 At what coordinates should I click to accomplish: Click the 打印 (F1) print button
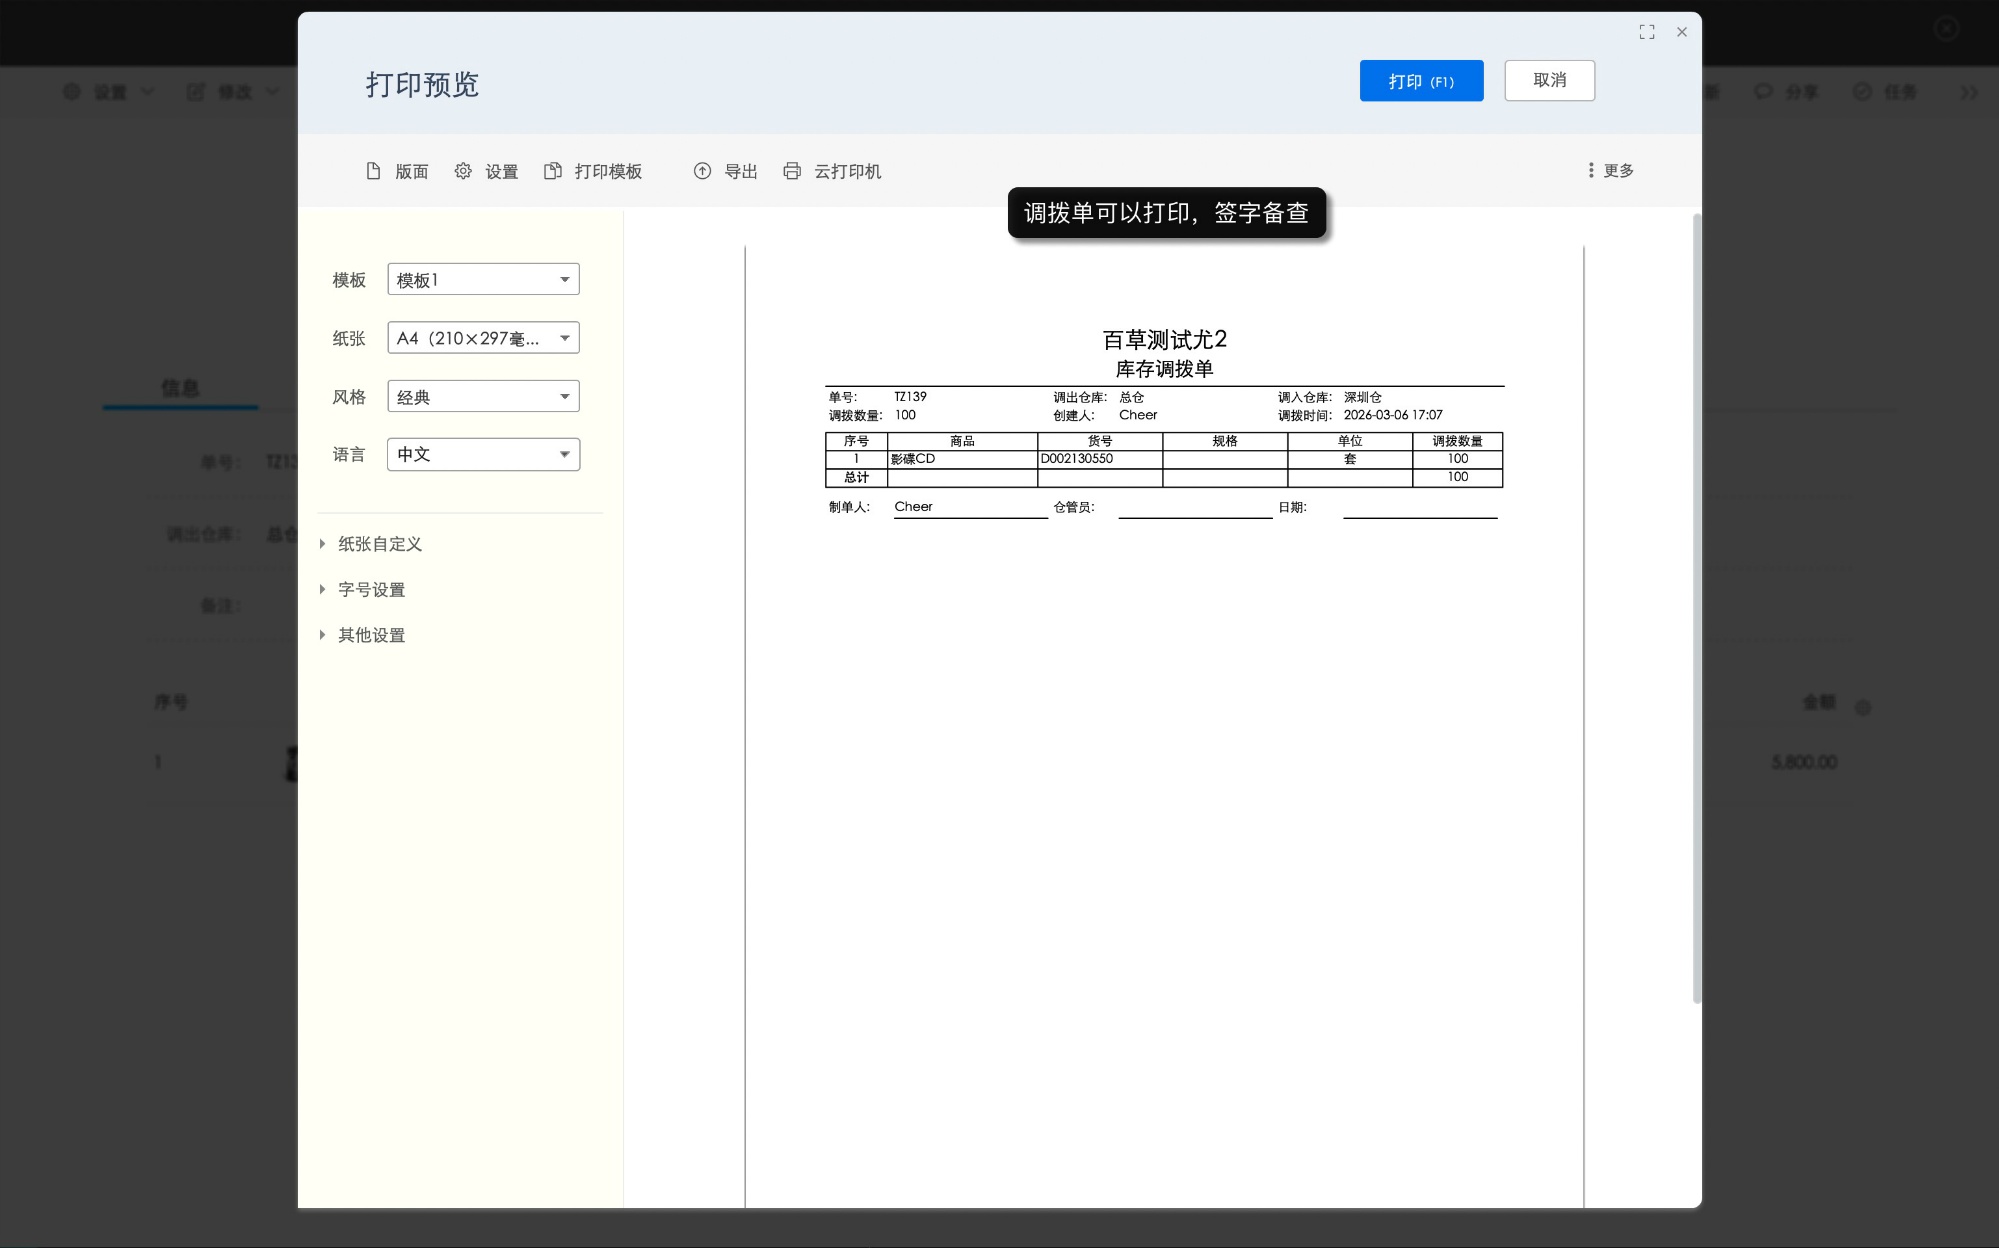tap(1420, 80)
